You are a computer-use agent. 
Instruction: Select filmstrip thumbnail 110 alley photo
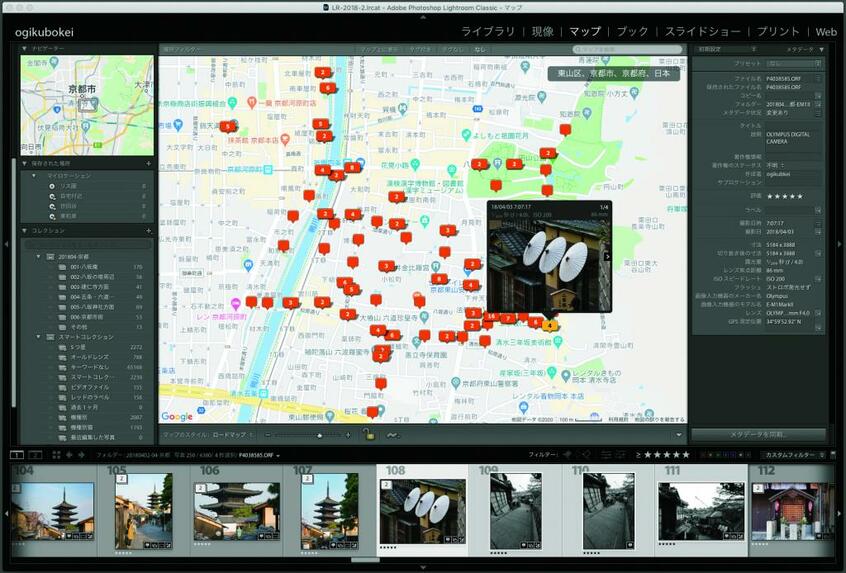609,511
